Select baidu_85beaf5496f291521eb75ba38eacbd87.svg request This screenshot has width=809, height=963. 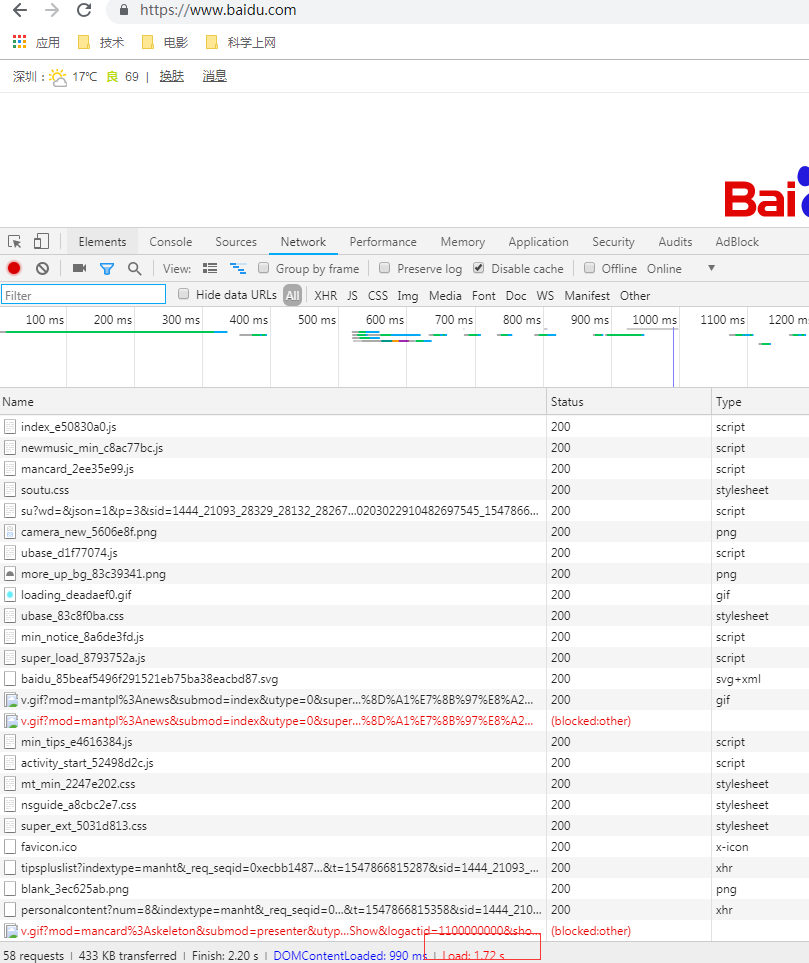404,679
